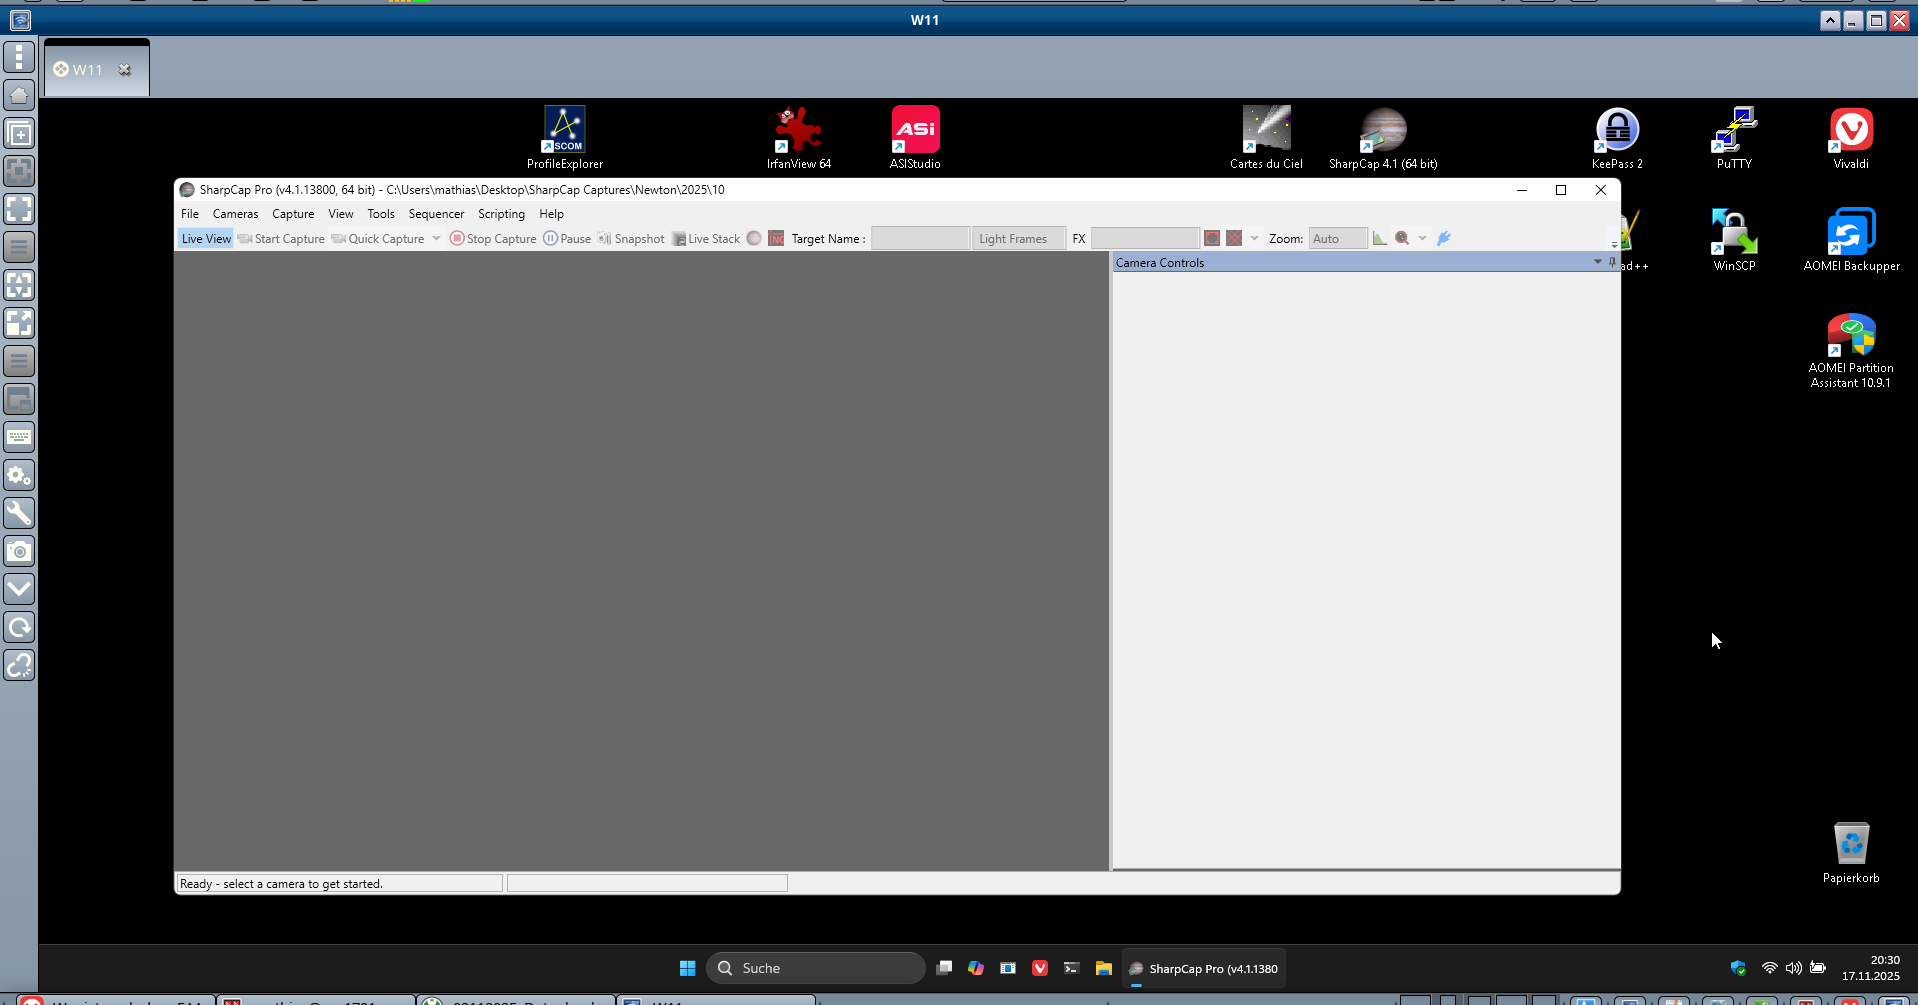Click the KeePass 2 desktop icon
This screenshot has height=1005, width=1918.
[x=1617, y=138]
